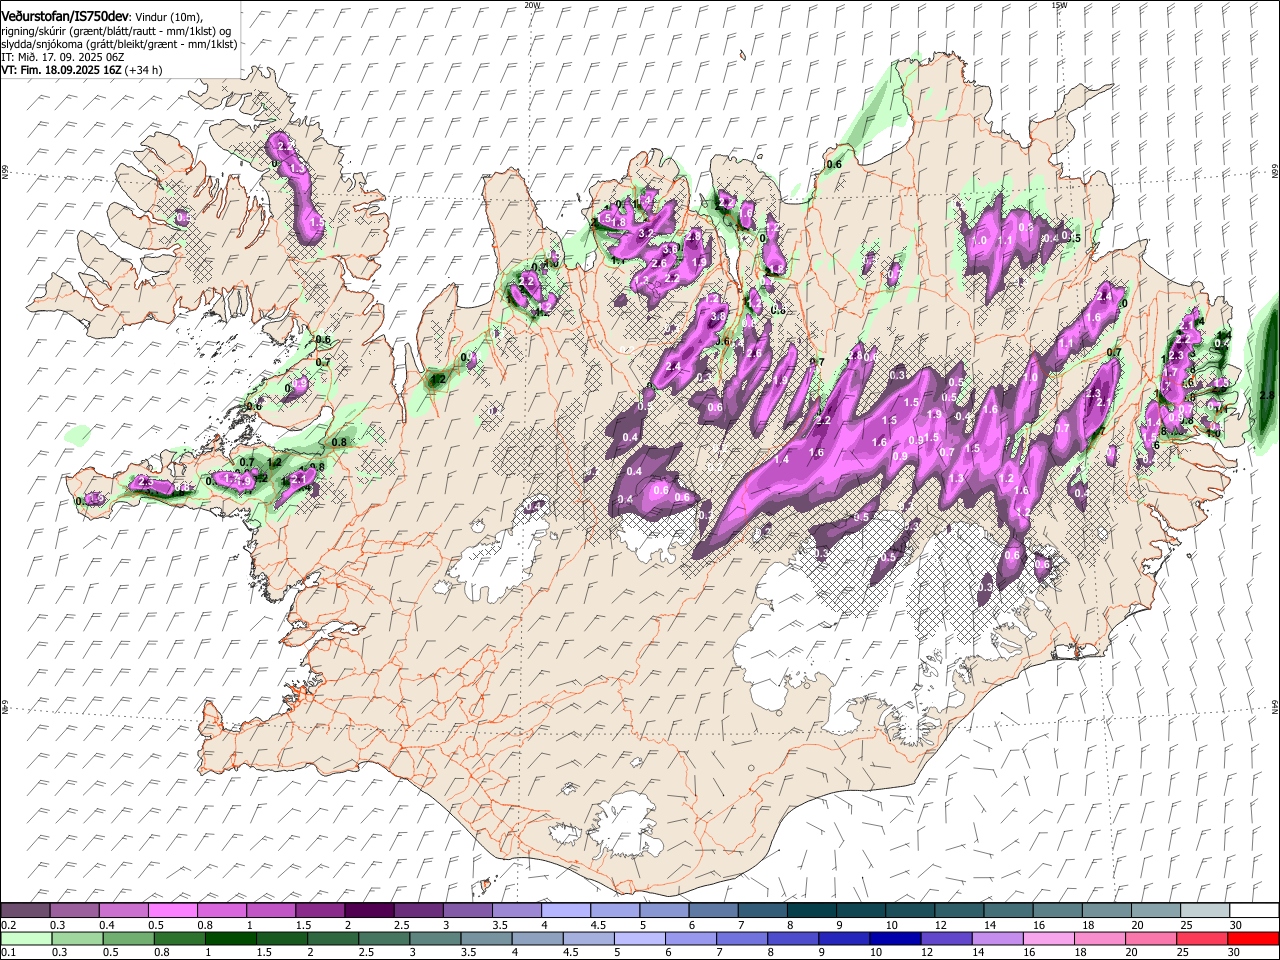Pick the periwinkle 6 swatch, lower legend row
Image resolution: width=1280 pixels, height=960 pixels.
point(691,938)
